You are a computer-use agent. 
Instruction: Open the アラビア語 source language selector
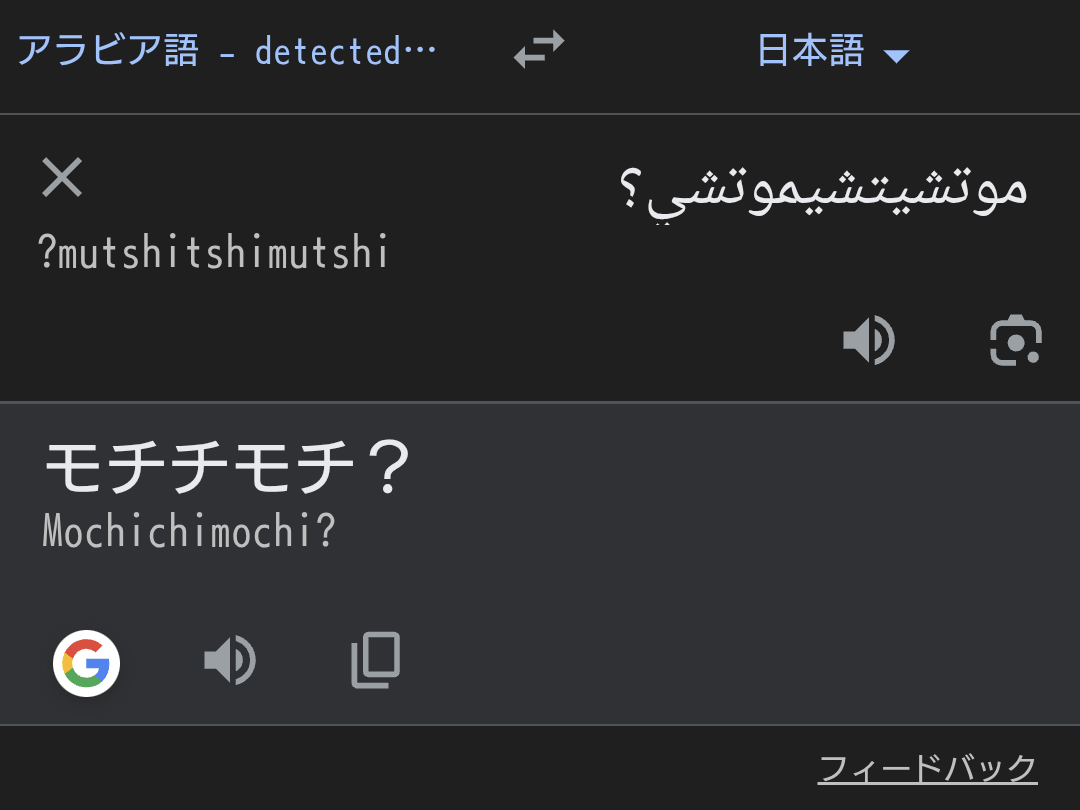click(x=108, y=50)
